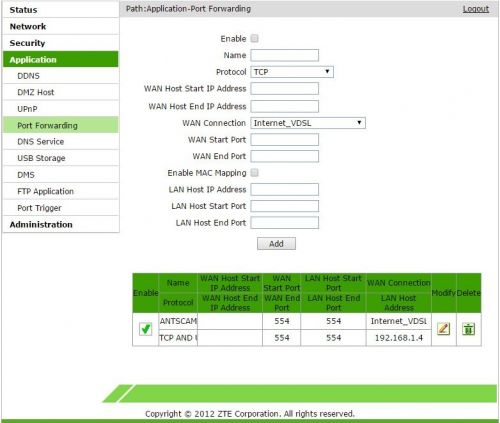The width and height of the screenshot is (500, 423).
Task: Open the DNS Service page
Action: tap(61, 141)
